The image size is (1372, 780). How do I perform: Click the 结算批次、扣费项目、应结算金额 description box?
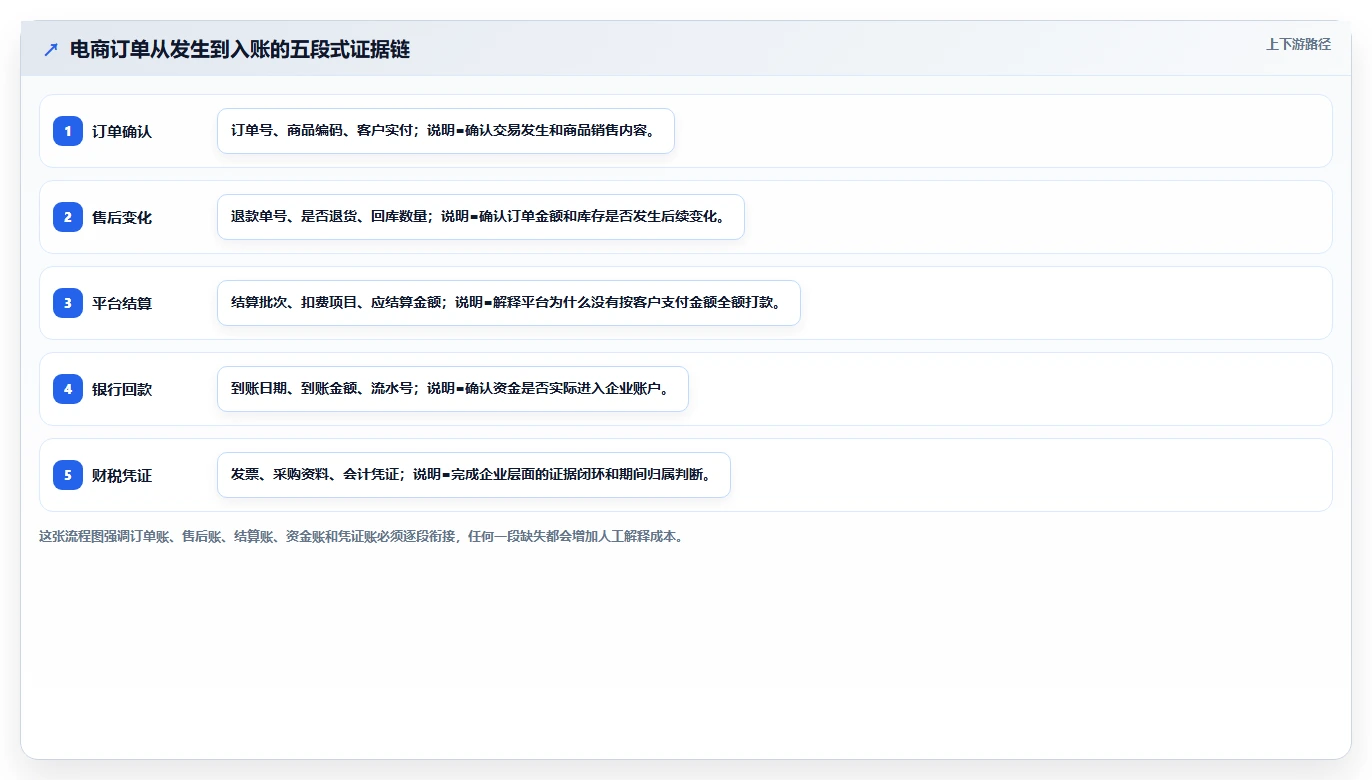[x=509, y=303]
